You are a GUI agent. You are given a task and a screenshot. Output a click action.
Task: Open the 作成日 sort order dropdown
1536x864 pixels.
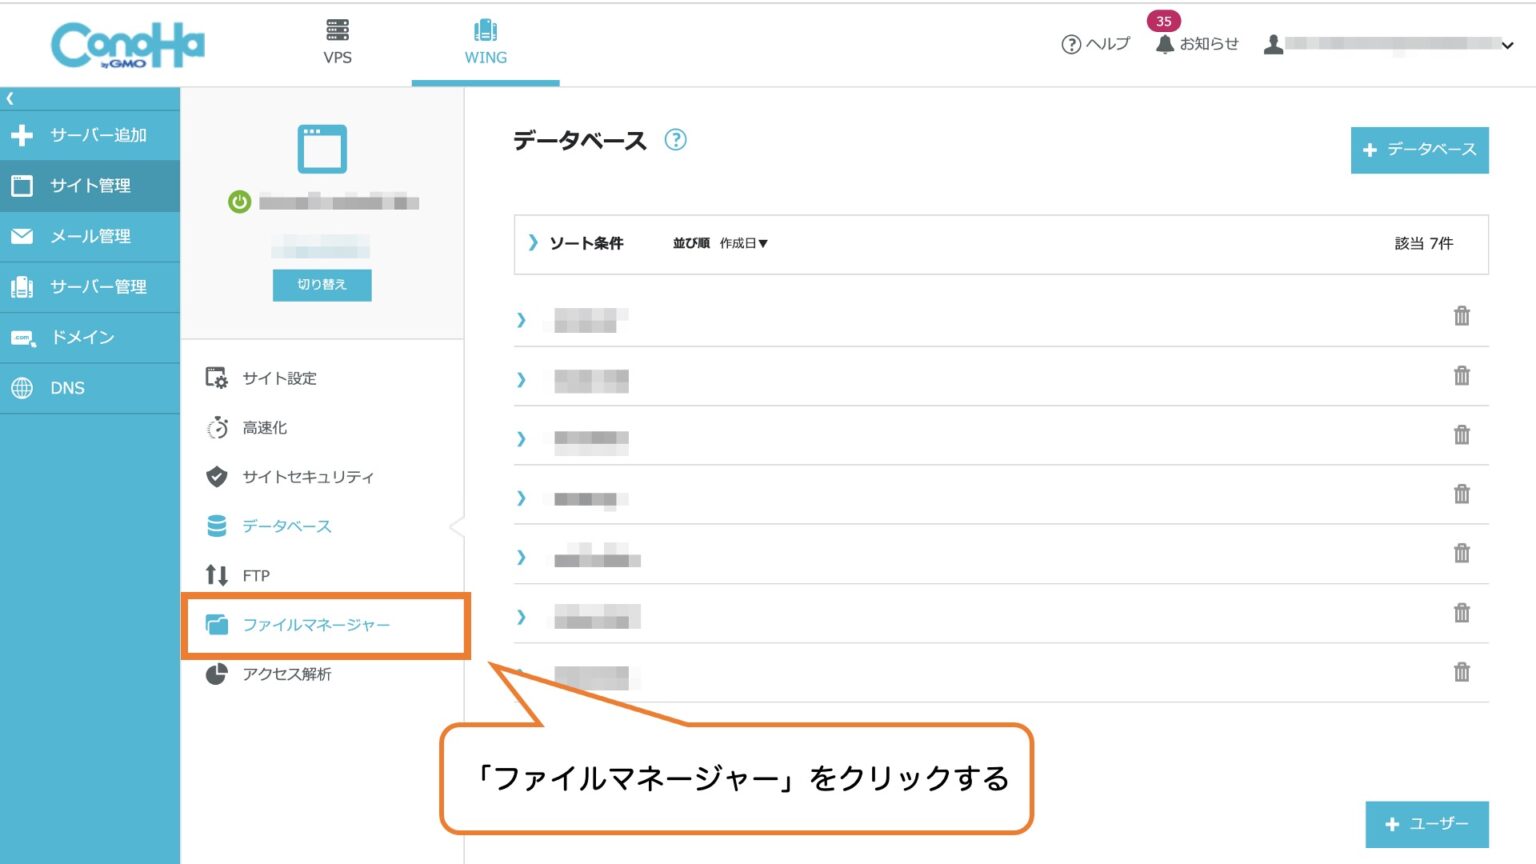[x=743, y=243]
